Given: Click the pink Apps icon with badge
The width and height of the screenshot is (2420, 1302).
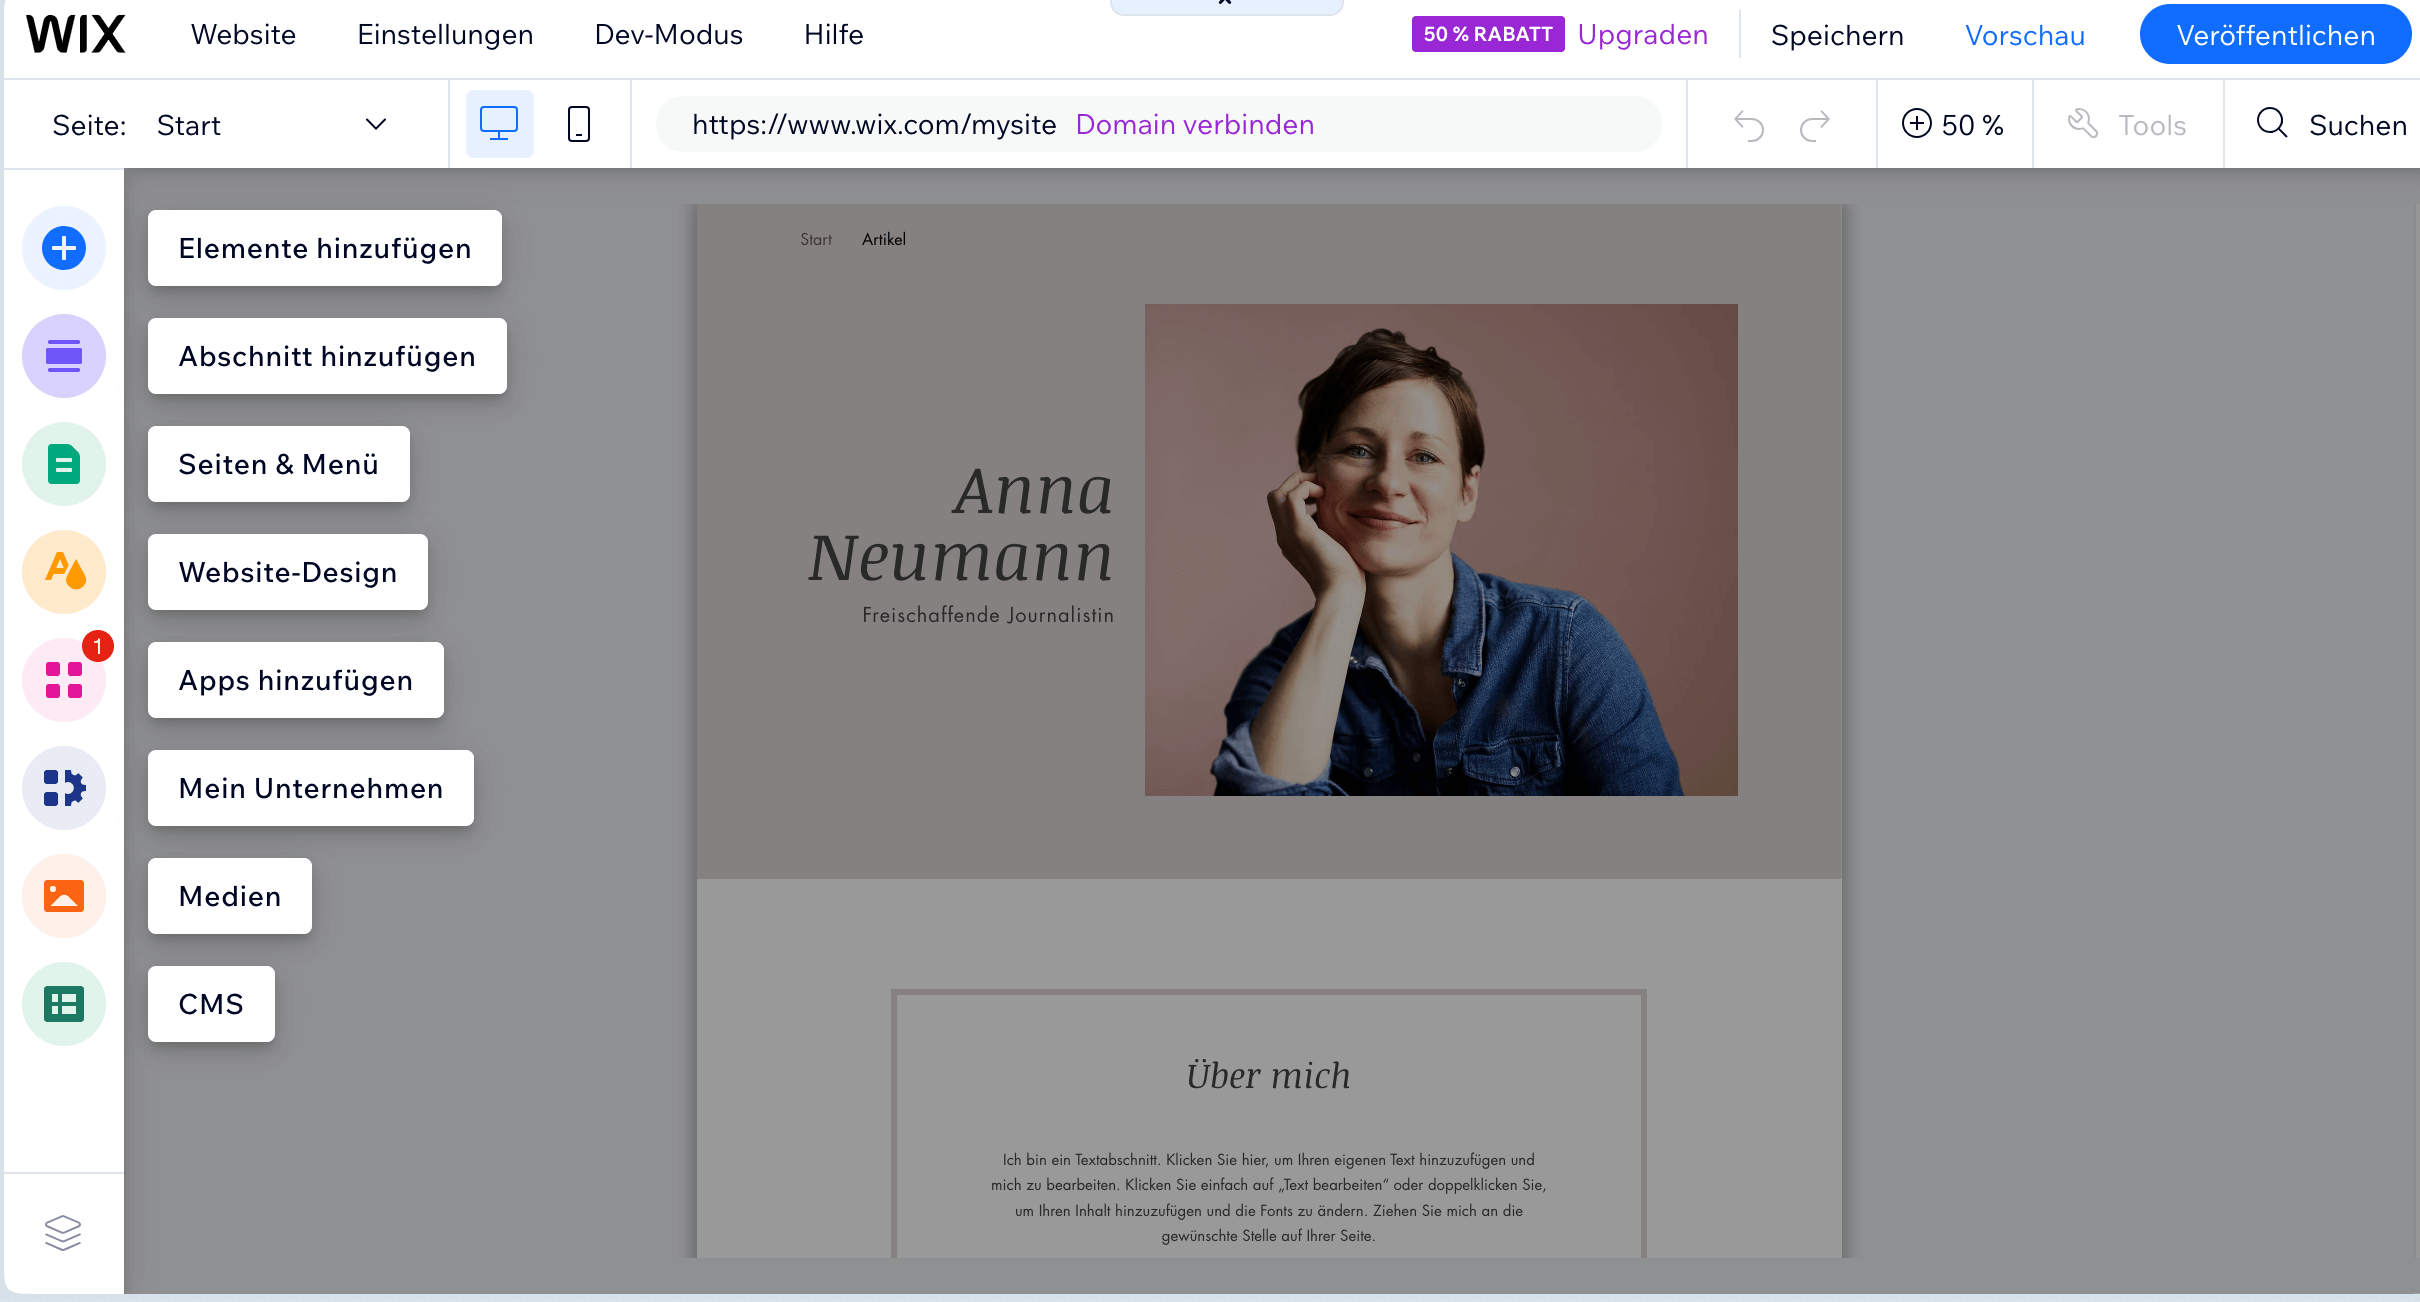Looking at the screenshot, I should 64,680.
